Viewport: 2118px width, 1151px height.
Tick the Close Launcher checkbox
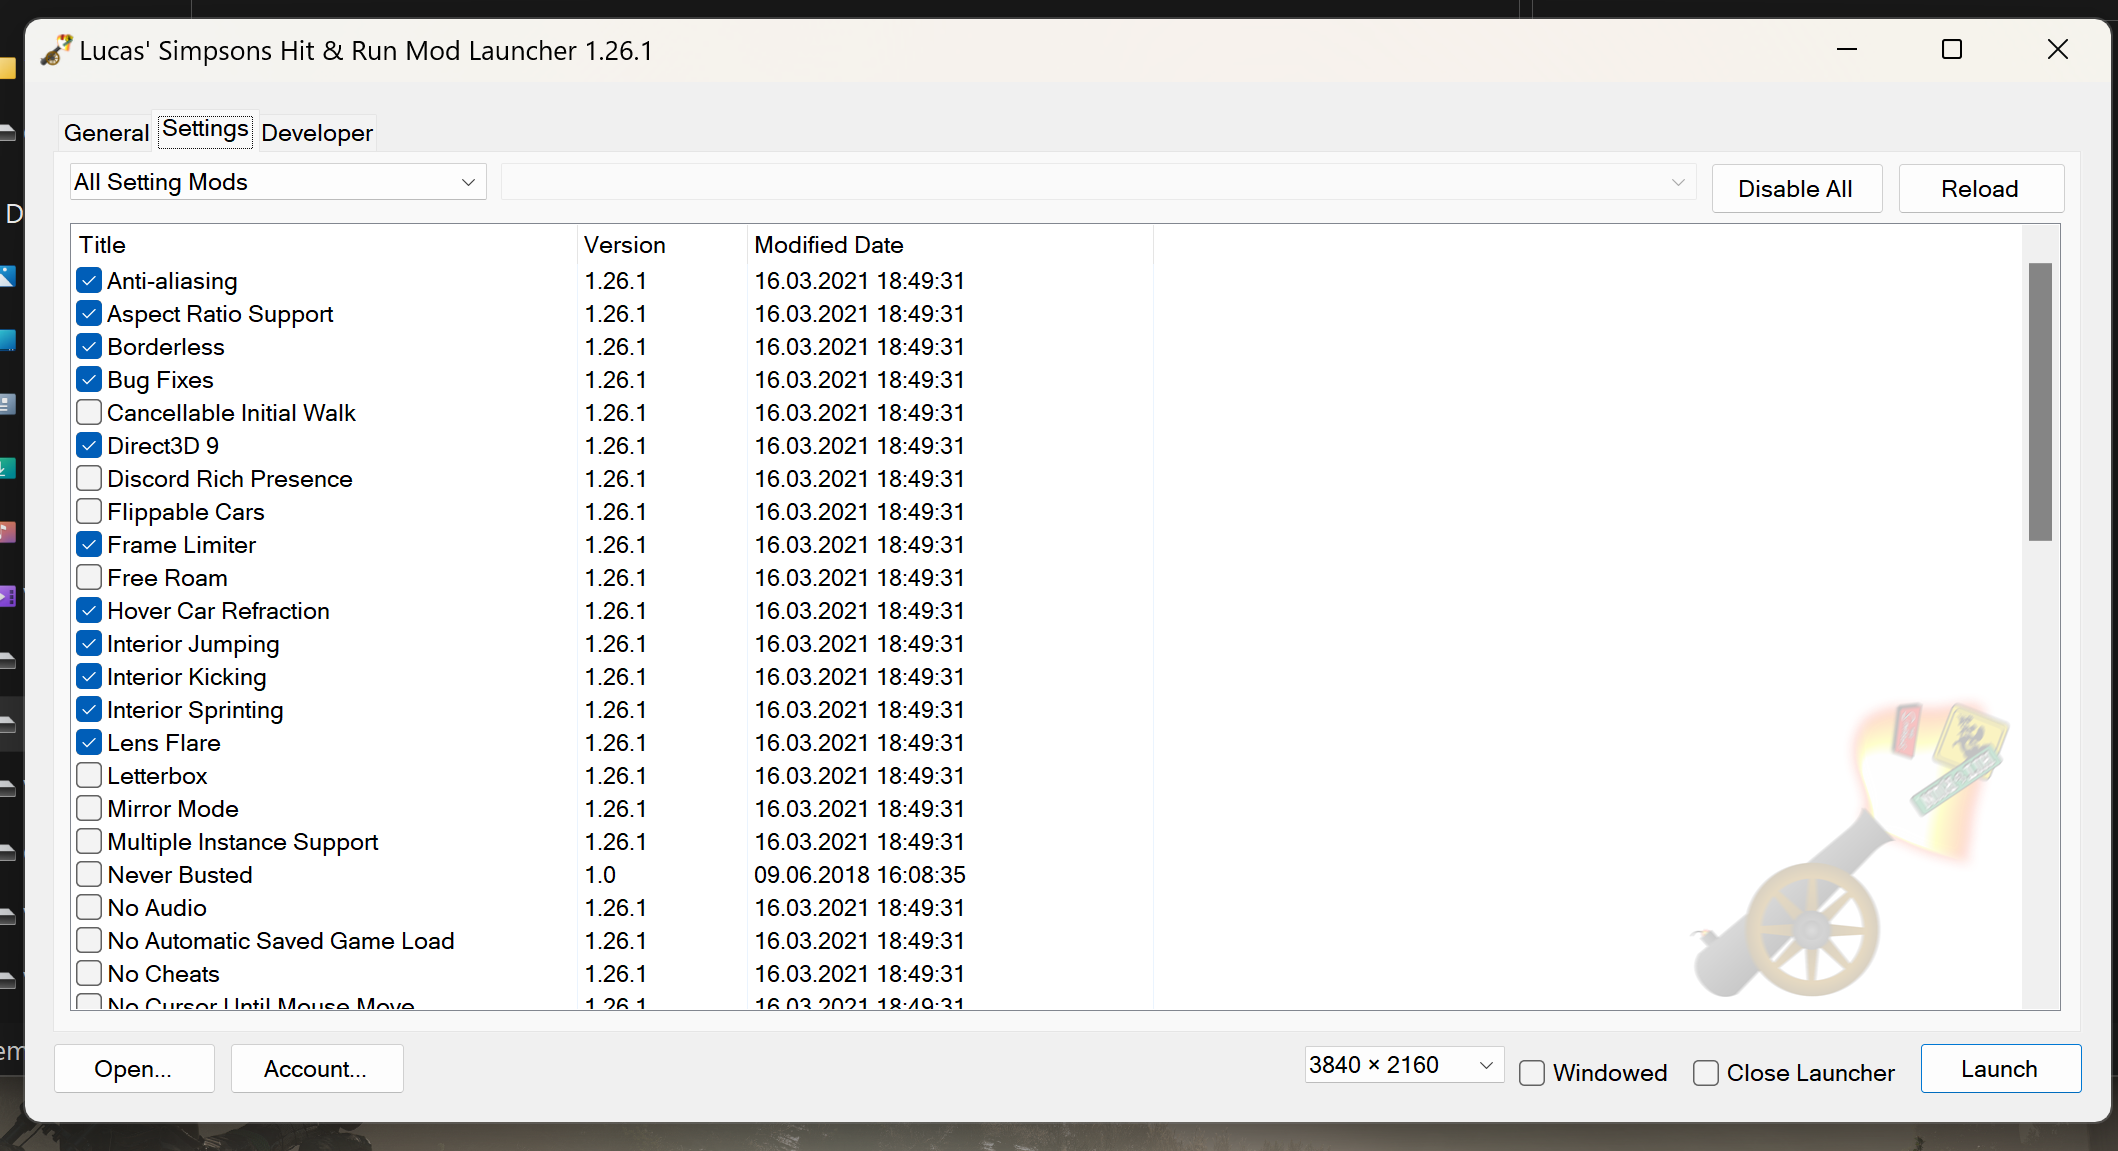click(x=1706, y=1073)
